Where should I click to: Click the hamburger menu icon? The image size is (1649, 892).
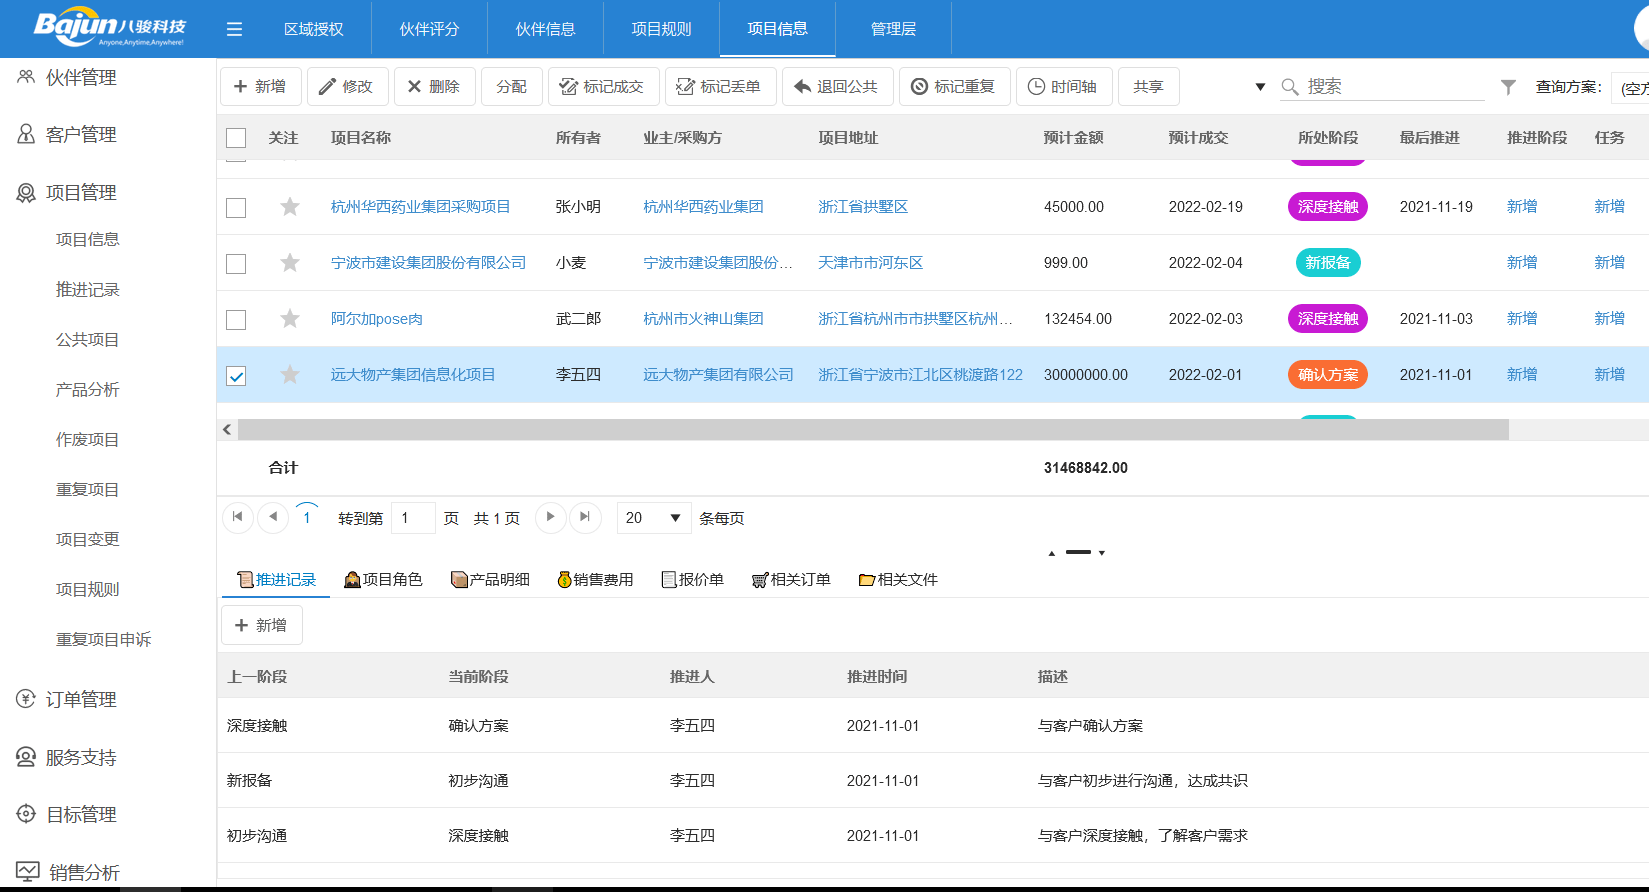pos(234,29)
